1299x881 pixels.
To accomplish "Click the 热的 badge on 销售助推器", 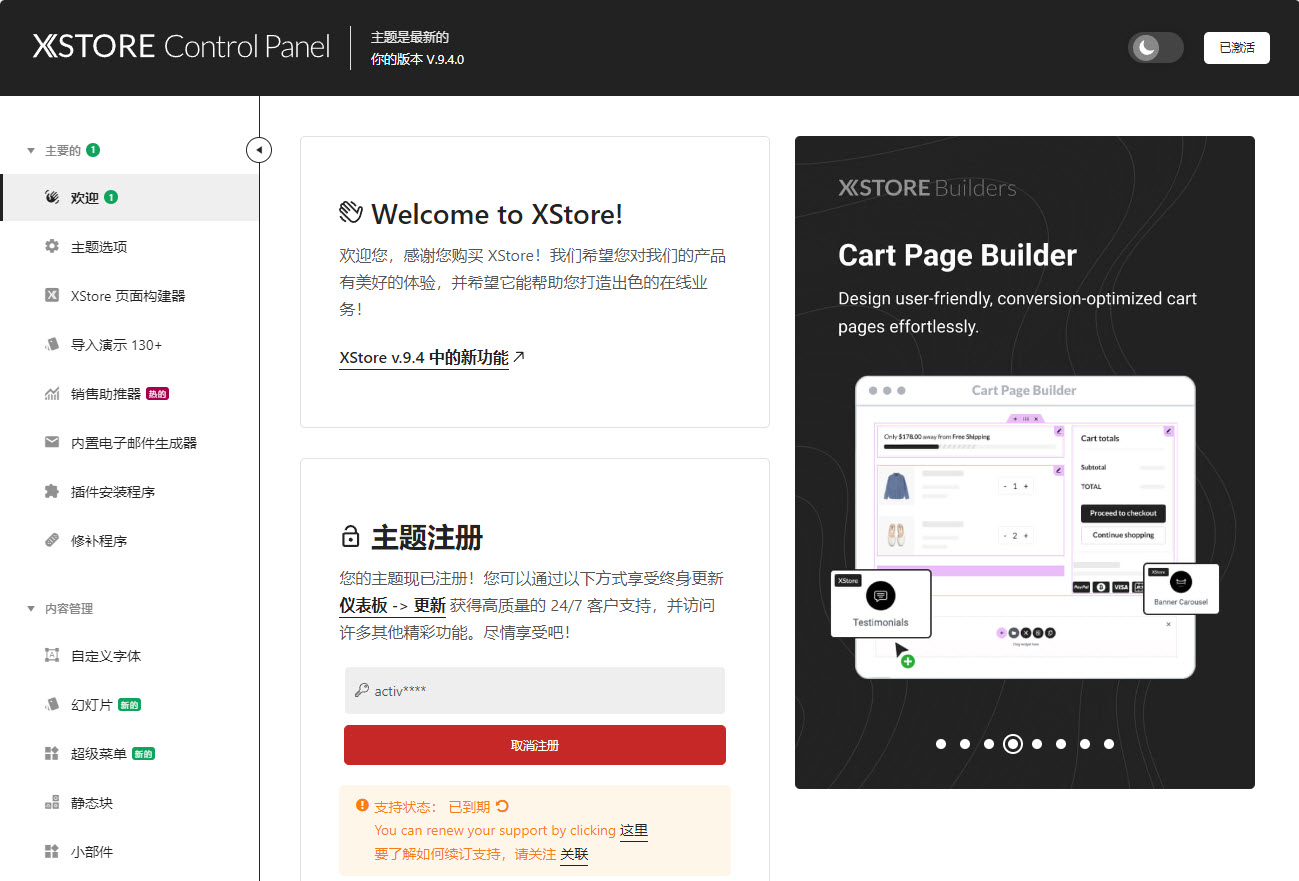I will 158,393.
